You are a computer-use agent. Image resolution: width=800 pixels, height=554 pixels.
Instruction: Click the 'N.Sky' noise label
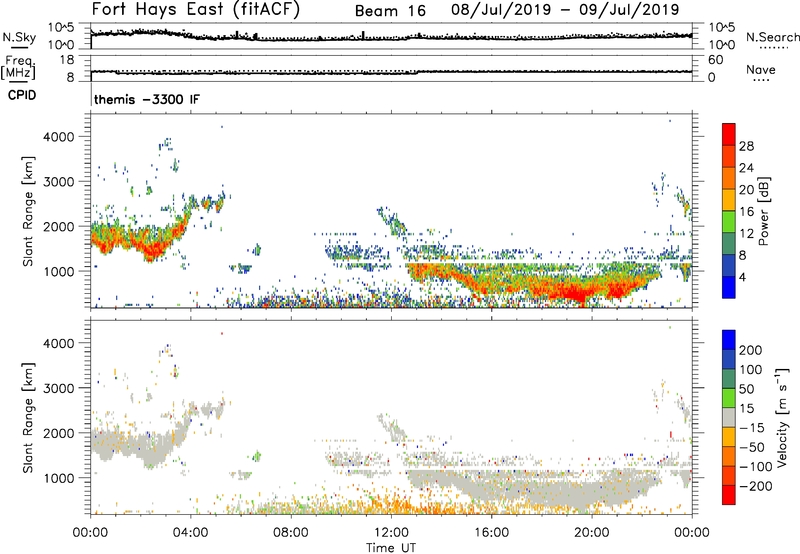coord(19,37)
